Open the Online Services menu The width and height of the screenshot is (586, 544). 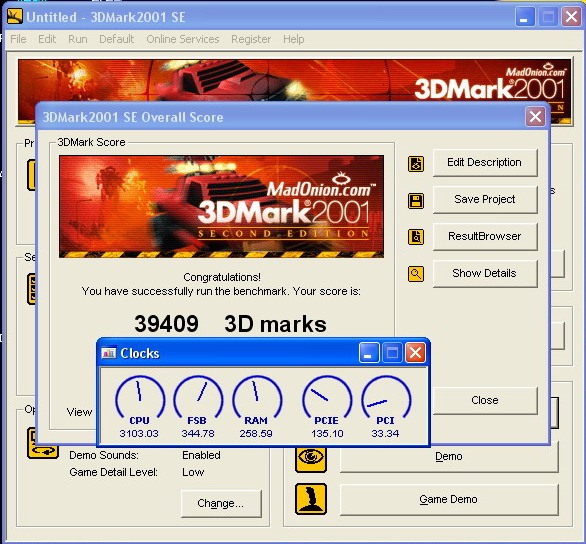click(183, 39)
